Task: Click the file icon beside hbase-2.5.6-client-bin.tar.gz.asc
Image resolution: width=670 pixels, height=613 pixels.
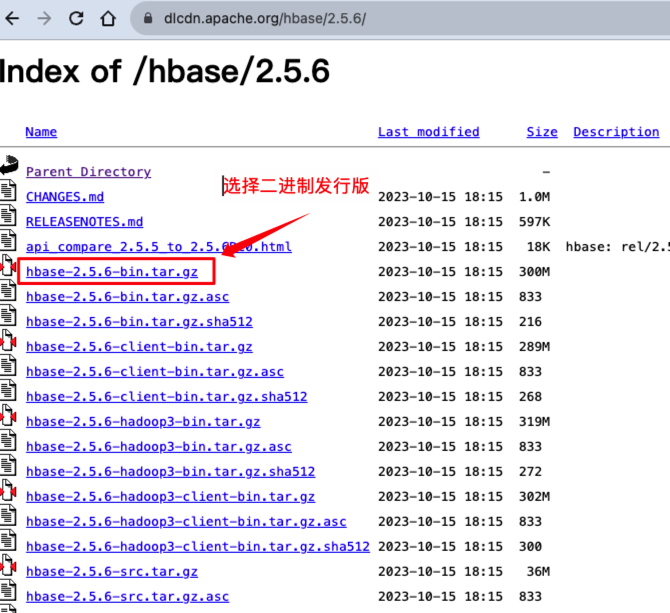Action: click(8, 365)
